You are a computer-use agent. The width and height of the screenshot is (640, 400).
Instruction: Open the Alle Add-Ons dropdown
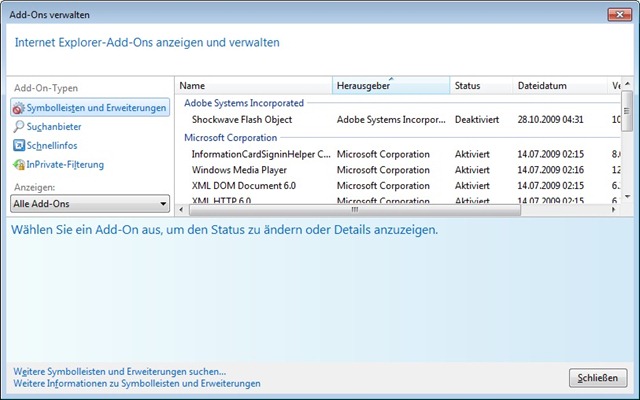[90, 203]
